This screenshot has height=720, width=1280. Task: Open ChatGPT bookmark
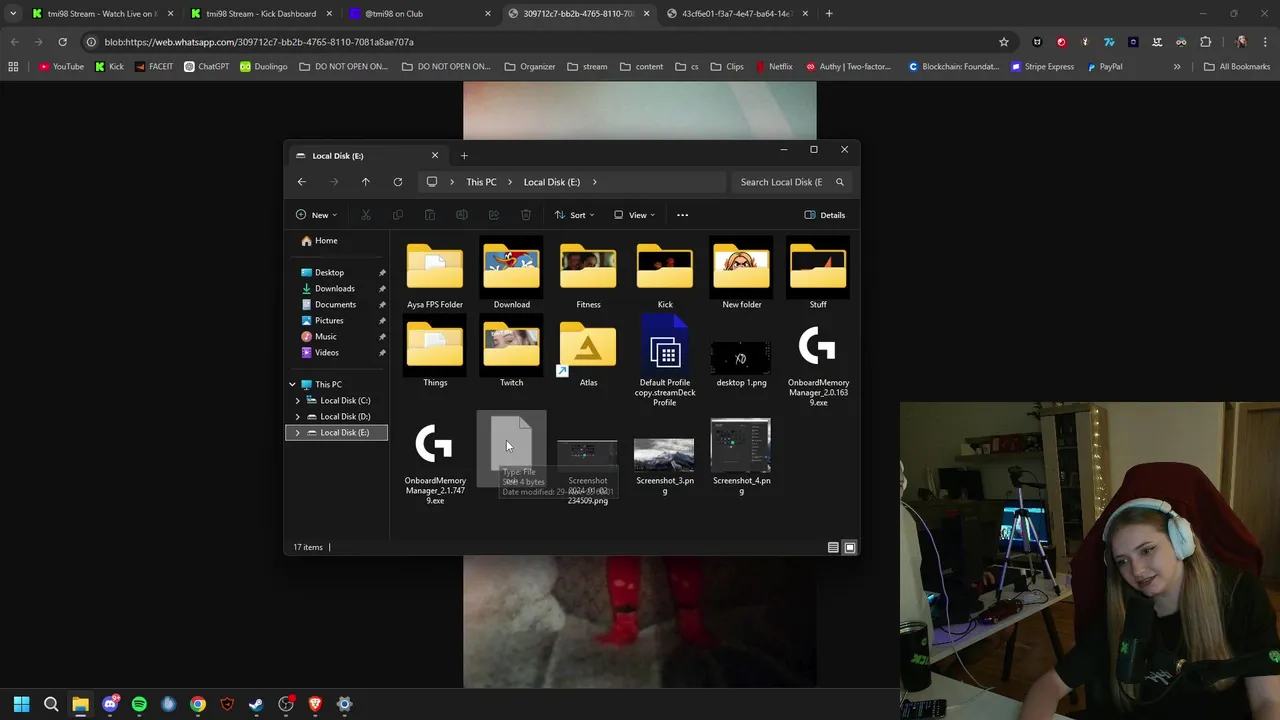coord(206,67)
